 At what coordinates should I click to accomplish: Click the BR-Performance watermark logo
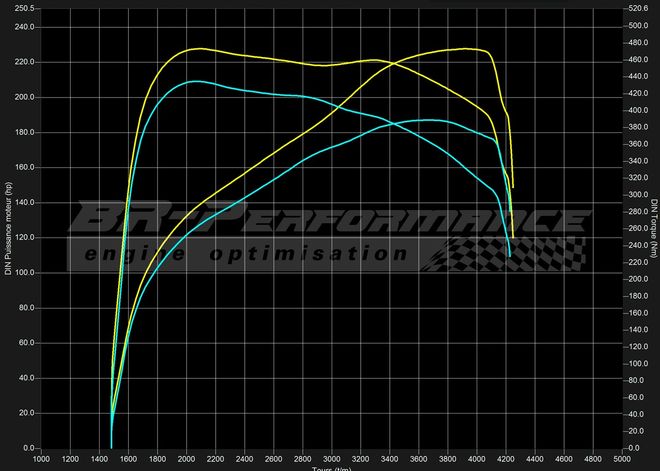pos(320,221)
